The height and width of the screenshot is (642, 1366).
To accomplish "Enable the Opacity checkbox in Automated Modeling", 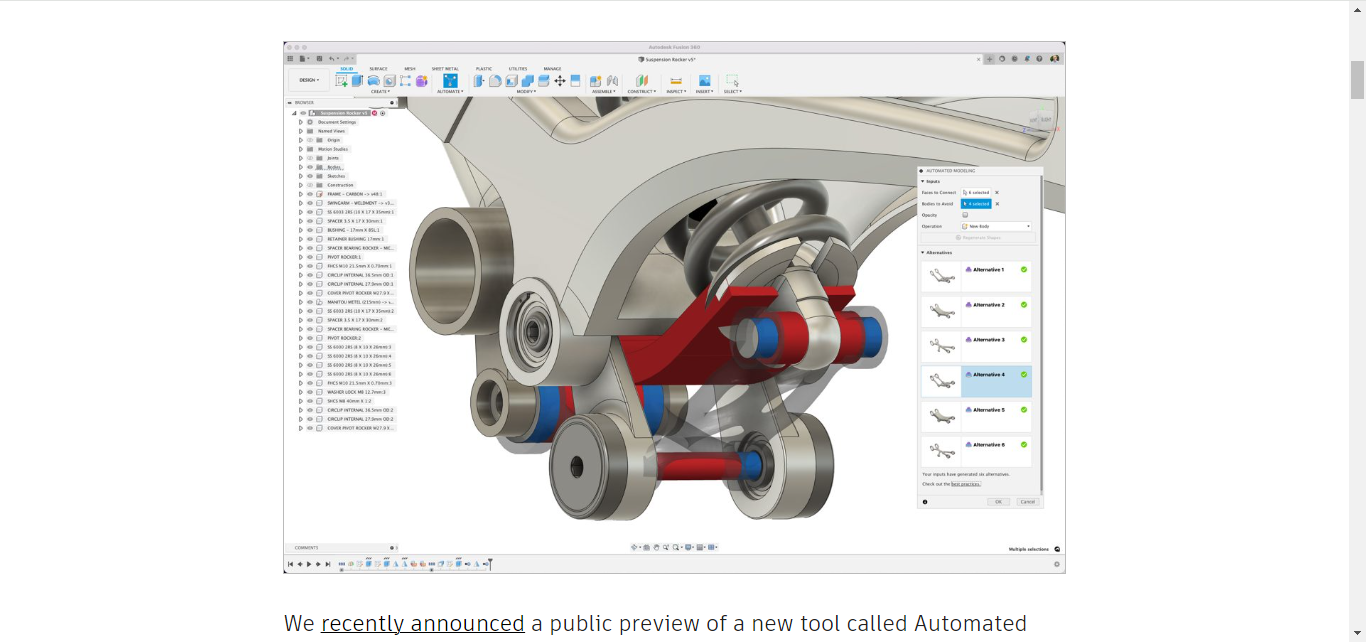I will pyautogui.click(x=965, y=215).
